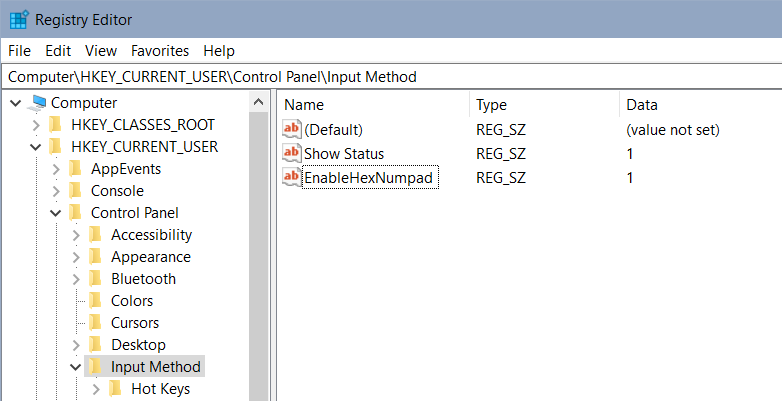Collapse the Input Method key
This screenshot has height=401, width=782.
[76, 367]
